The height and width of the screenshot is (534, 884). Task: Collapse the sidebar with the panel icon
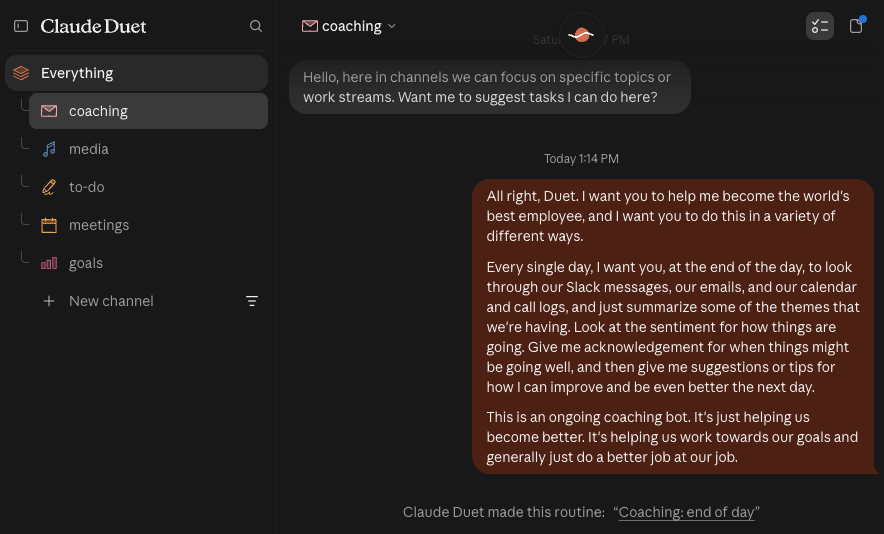[21, 26]
